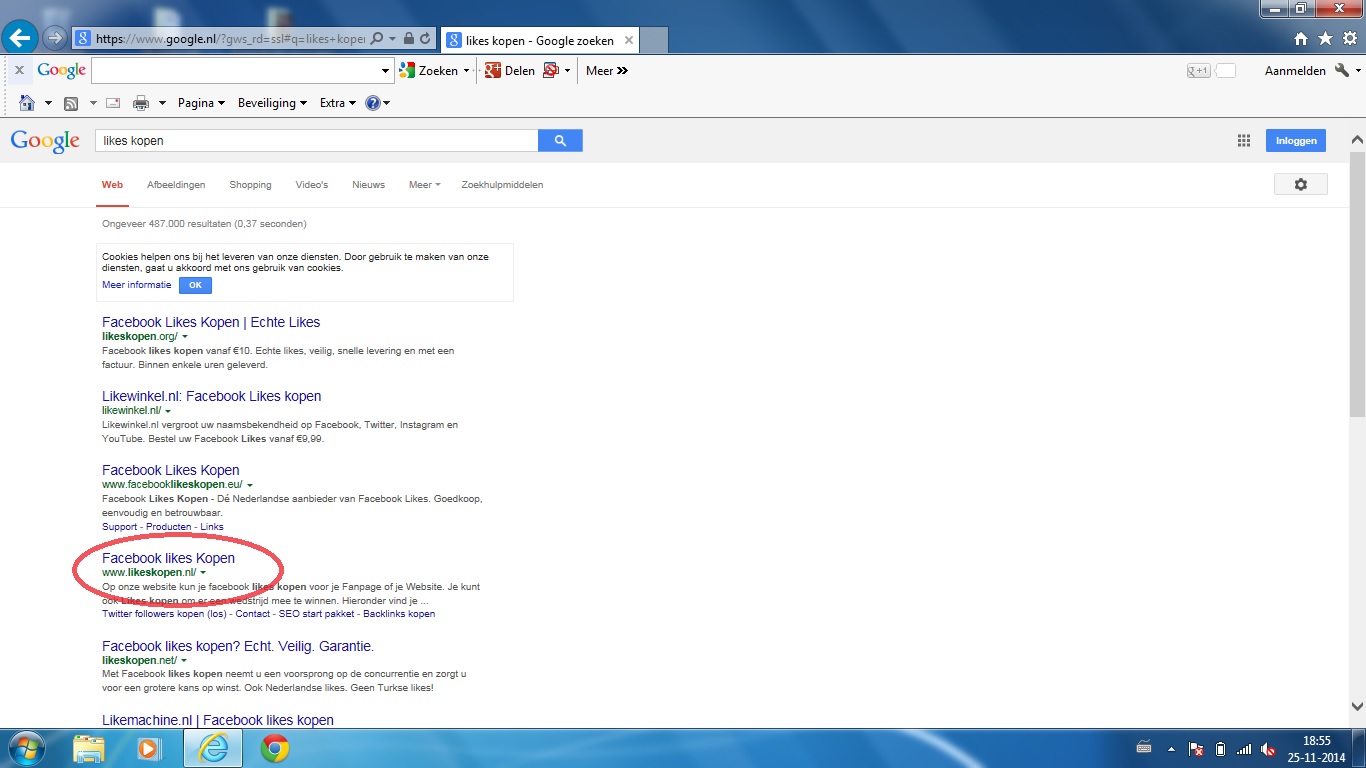Click the RSS feeds icon in command bar
1366x768 pixels.
click(x=71, y=103)
